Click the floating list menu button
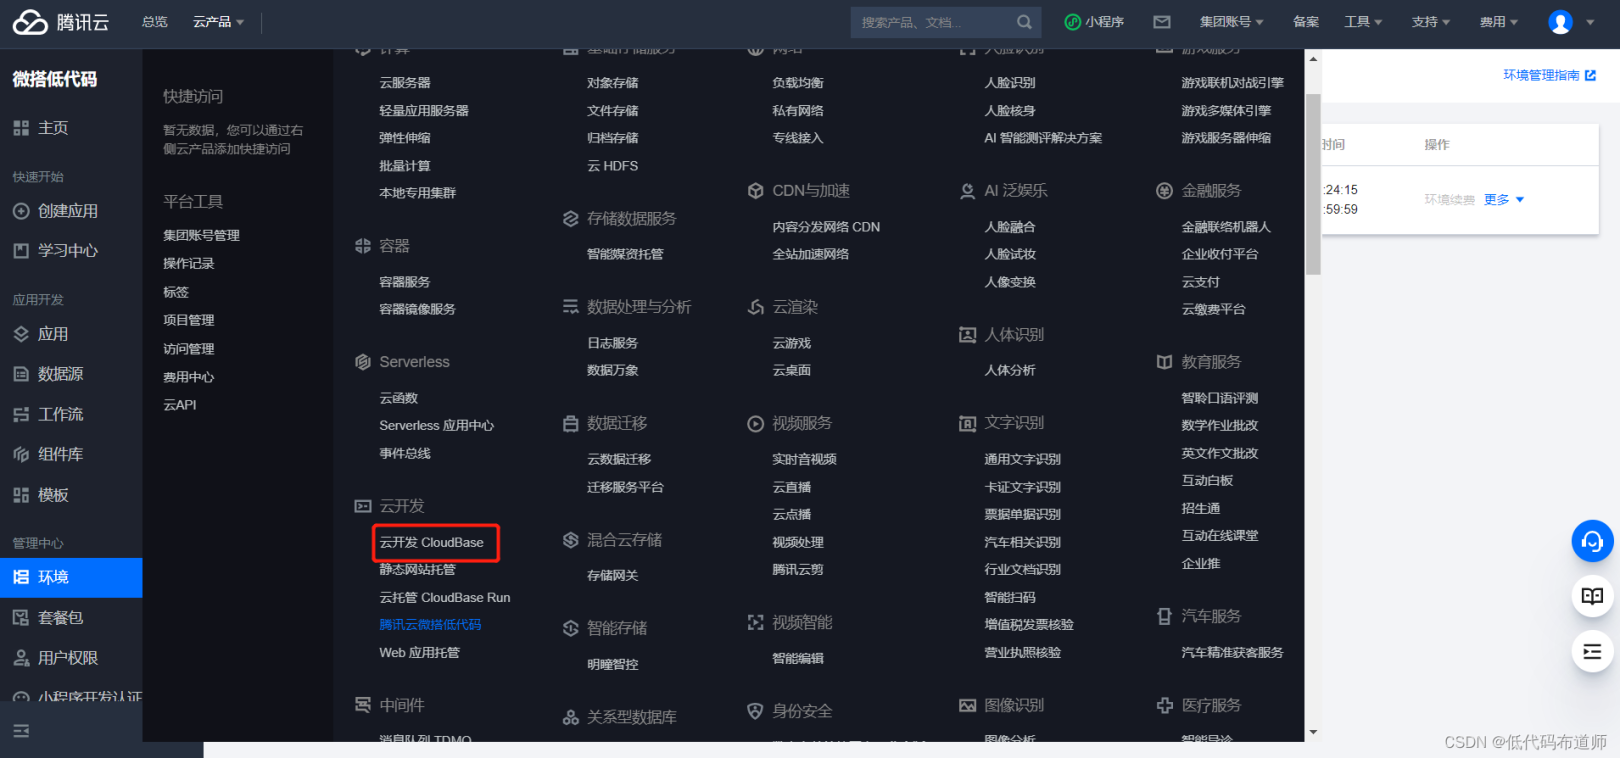This screenshot has height=758, width=1620. click(1592, 652)
